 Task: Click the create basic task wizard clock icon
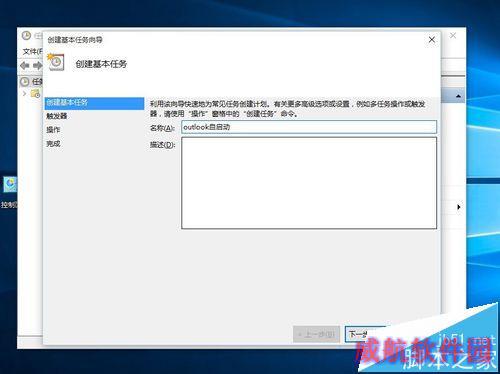point(56,62)
